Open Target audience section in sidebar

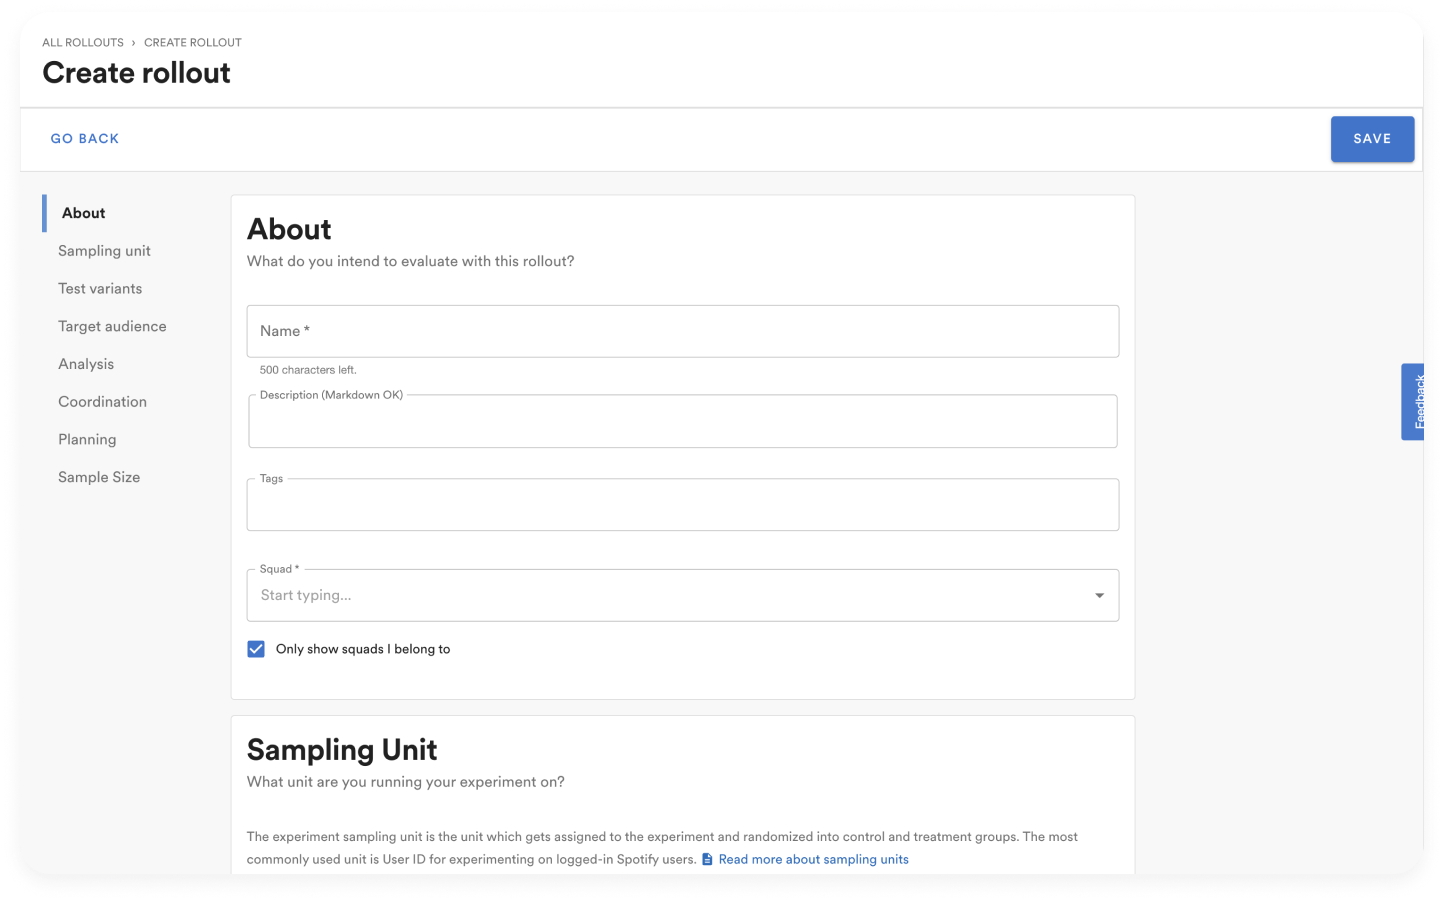112,326
